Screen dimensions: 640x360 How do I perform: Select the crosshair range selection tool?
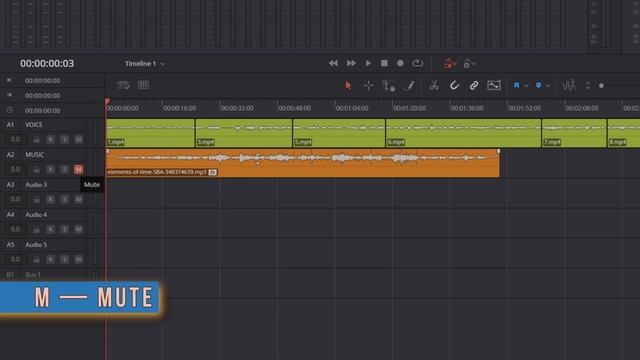[369, 85]
